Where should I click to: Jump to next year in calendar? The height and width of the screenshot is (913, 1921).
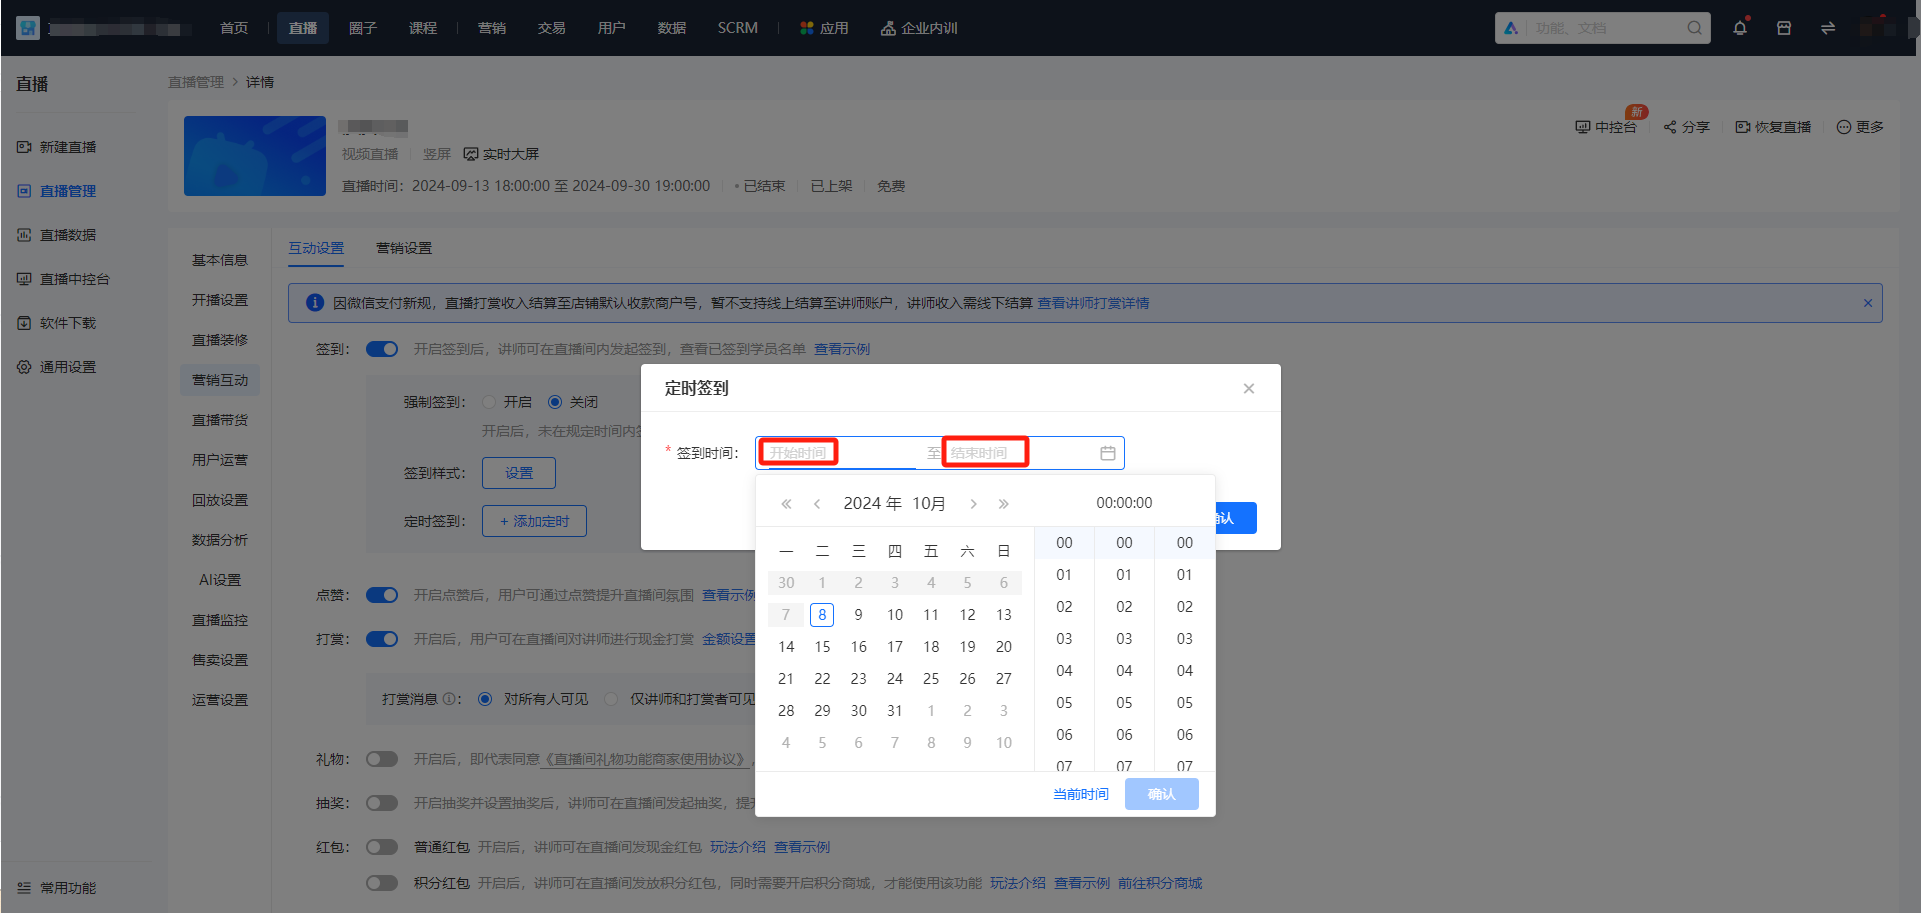point(1004,504)
